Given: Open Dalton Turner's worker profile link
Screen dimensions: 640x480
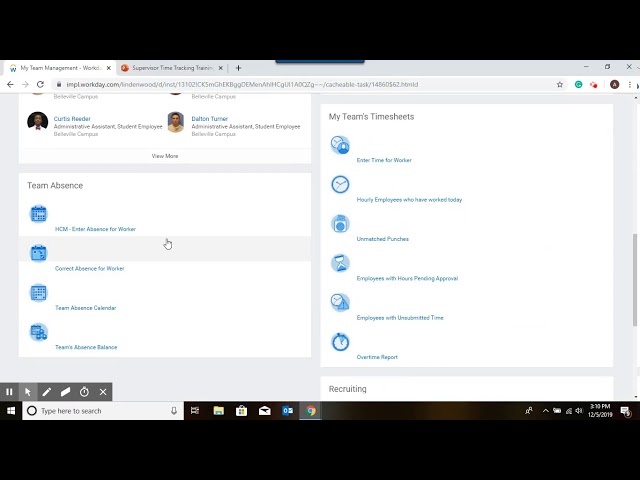Looking at the screenshot, I should click(210, 119).
